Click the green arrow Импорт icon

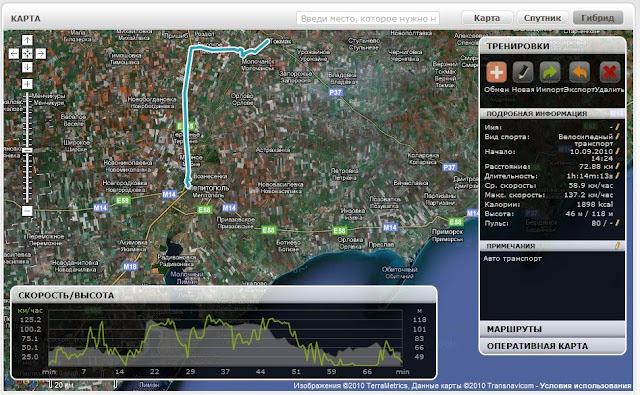click(550, 72)
